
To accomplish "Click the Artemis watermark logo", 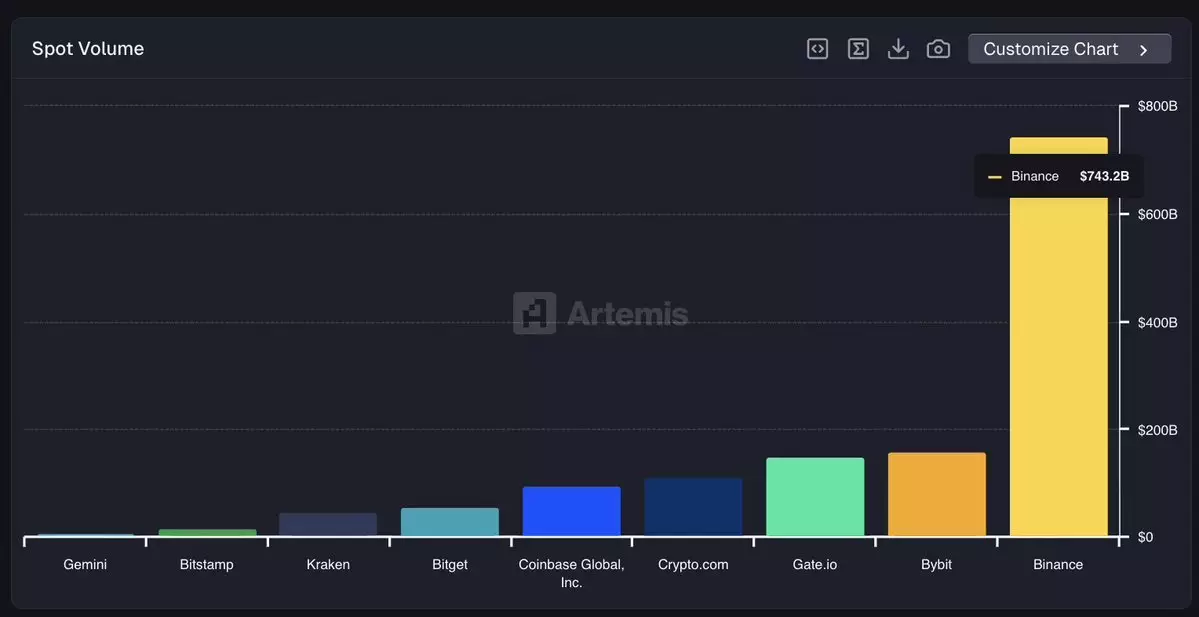I will 535,313.
